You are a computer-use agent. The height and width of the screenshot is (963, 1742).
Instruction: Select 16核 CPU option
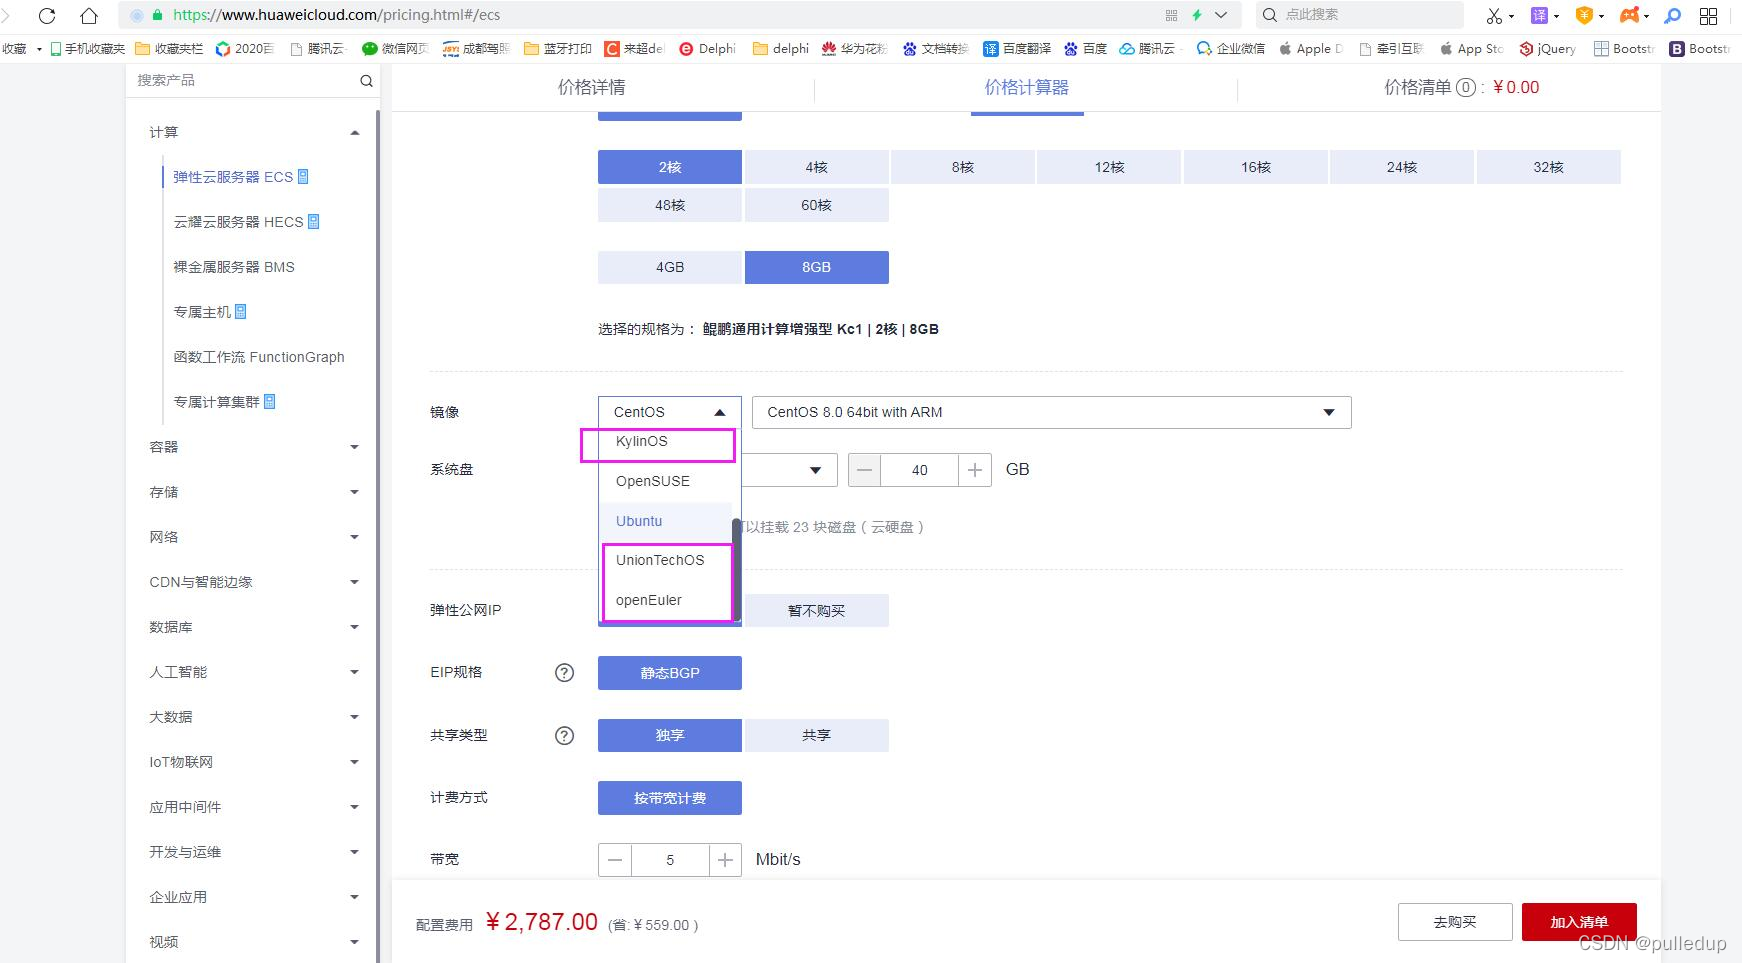(1256, 167)
